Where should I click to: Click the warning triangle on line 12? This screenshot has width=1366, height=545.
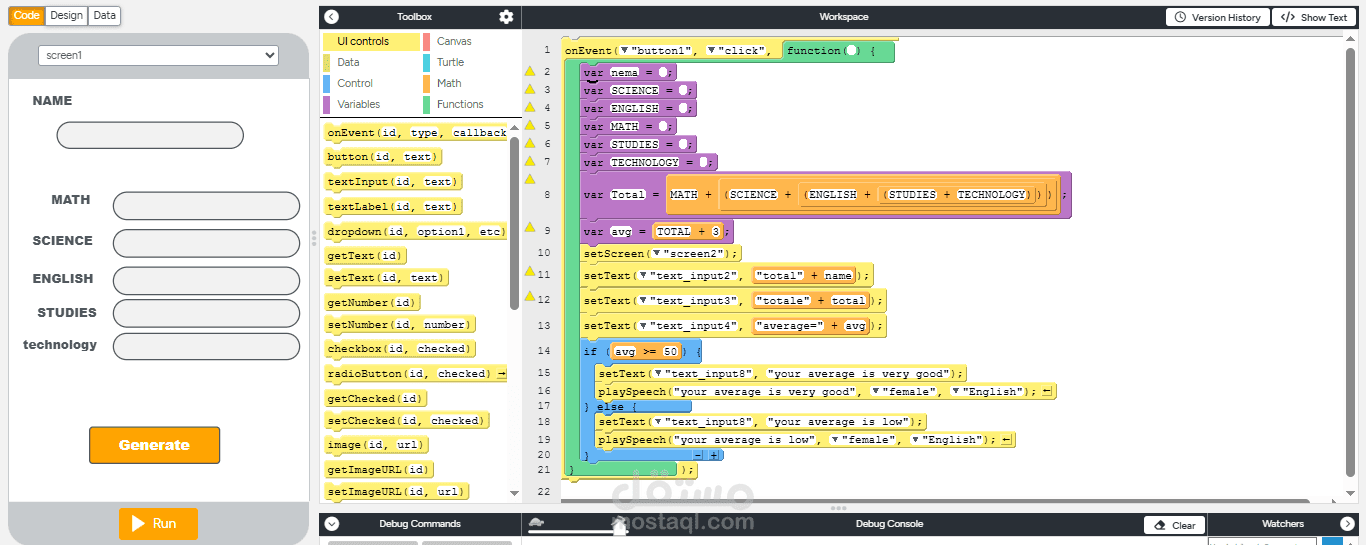pyautogui.click(x=531, y=296)
